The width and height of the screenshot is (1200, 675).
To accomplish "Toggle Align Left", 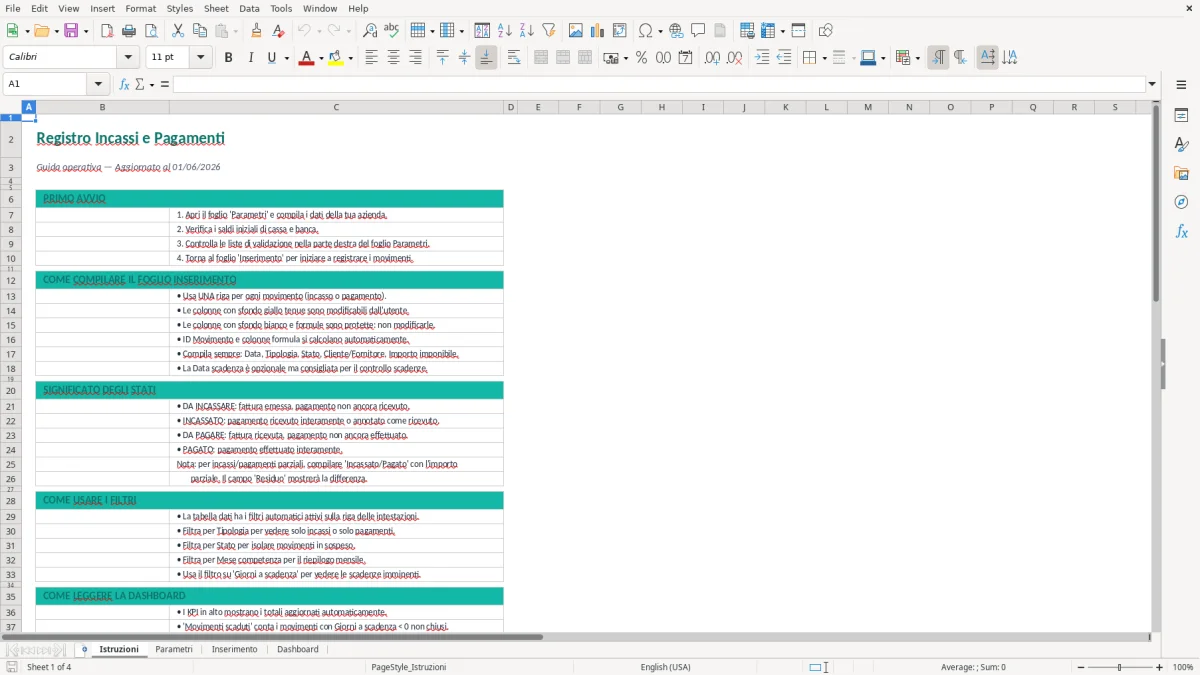I will [x=372, y=58].
